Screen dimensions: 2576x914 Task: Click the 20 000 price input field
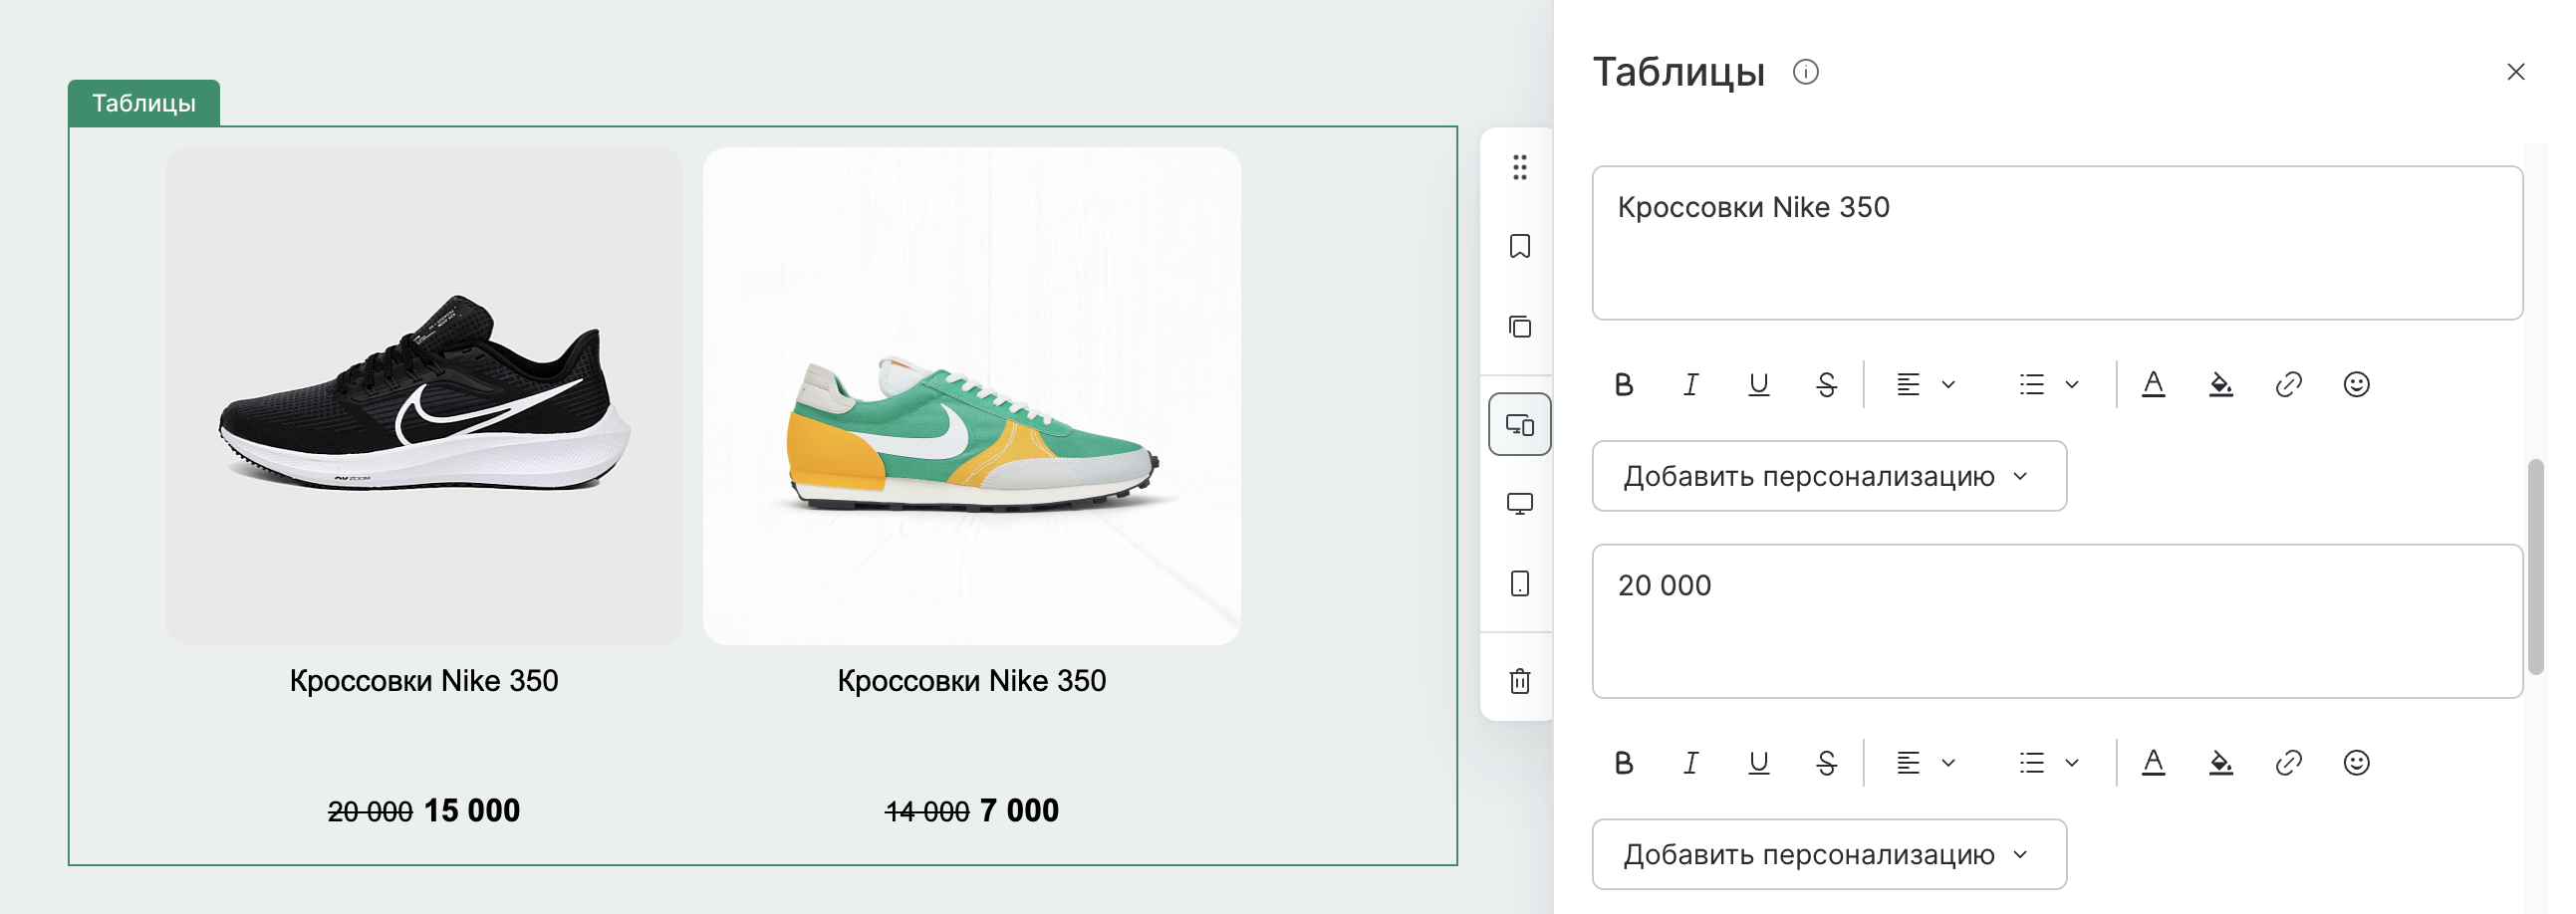click(x=2057, y=621)
